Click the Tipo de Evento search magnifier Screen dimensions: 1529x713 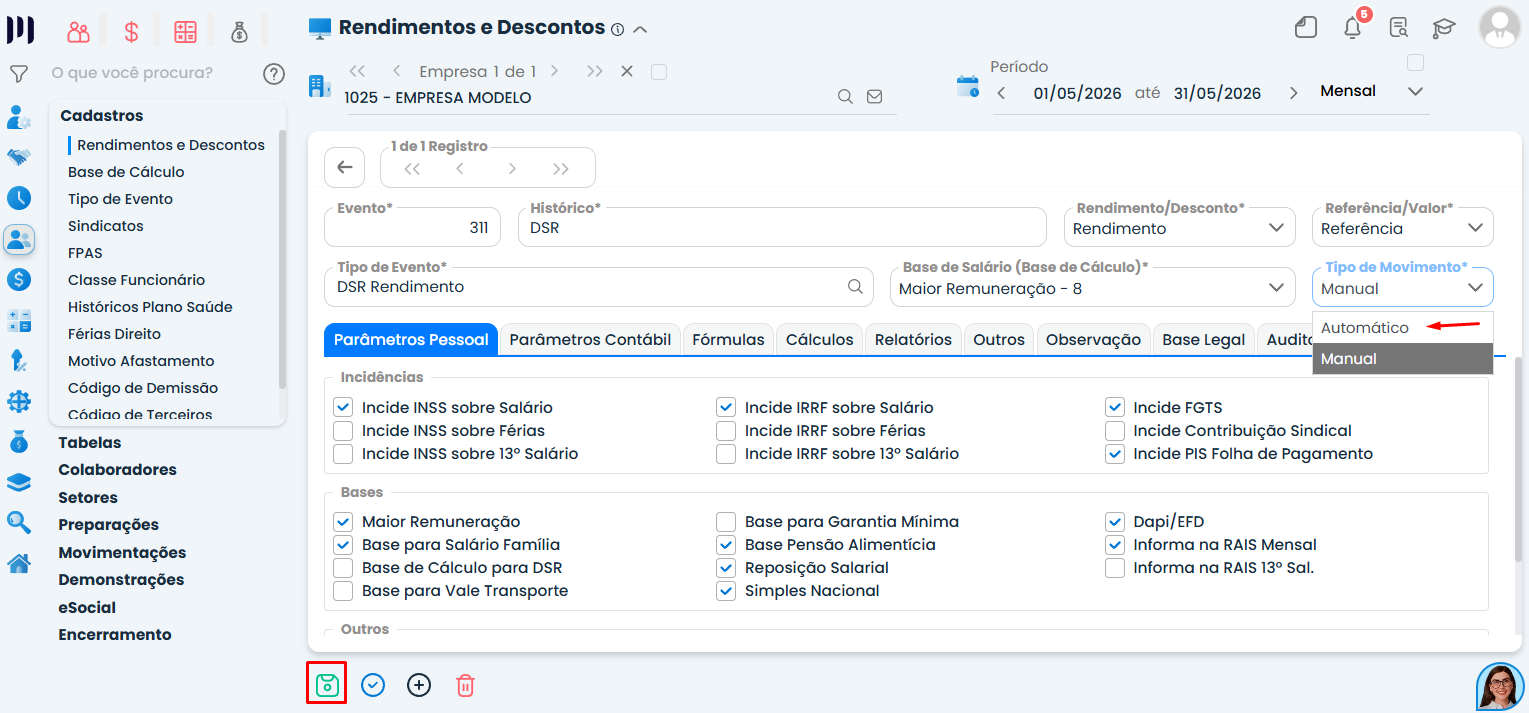pos(855,286)
